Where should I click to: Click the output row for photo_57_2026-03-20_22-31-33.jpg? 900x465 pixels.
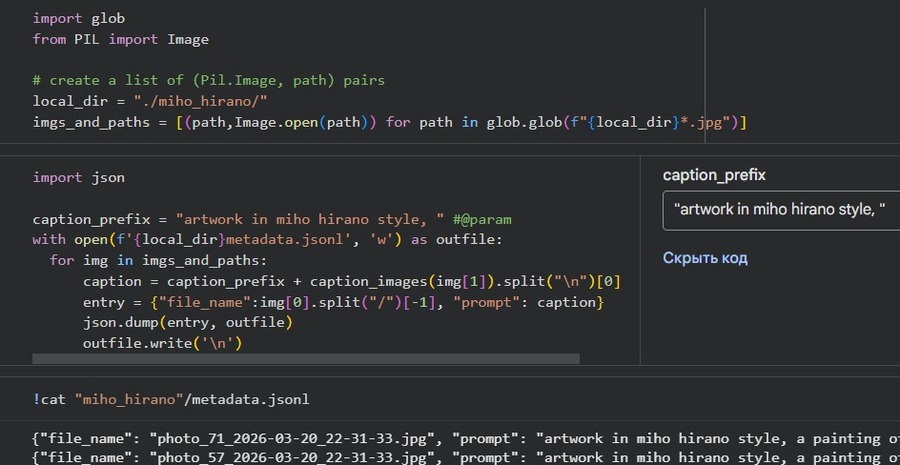(x=466, y=458)
